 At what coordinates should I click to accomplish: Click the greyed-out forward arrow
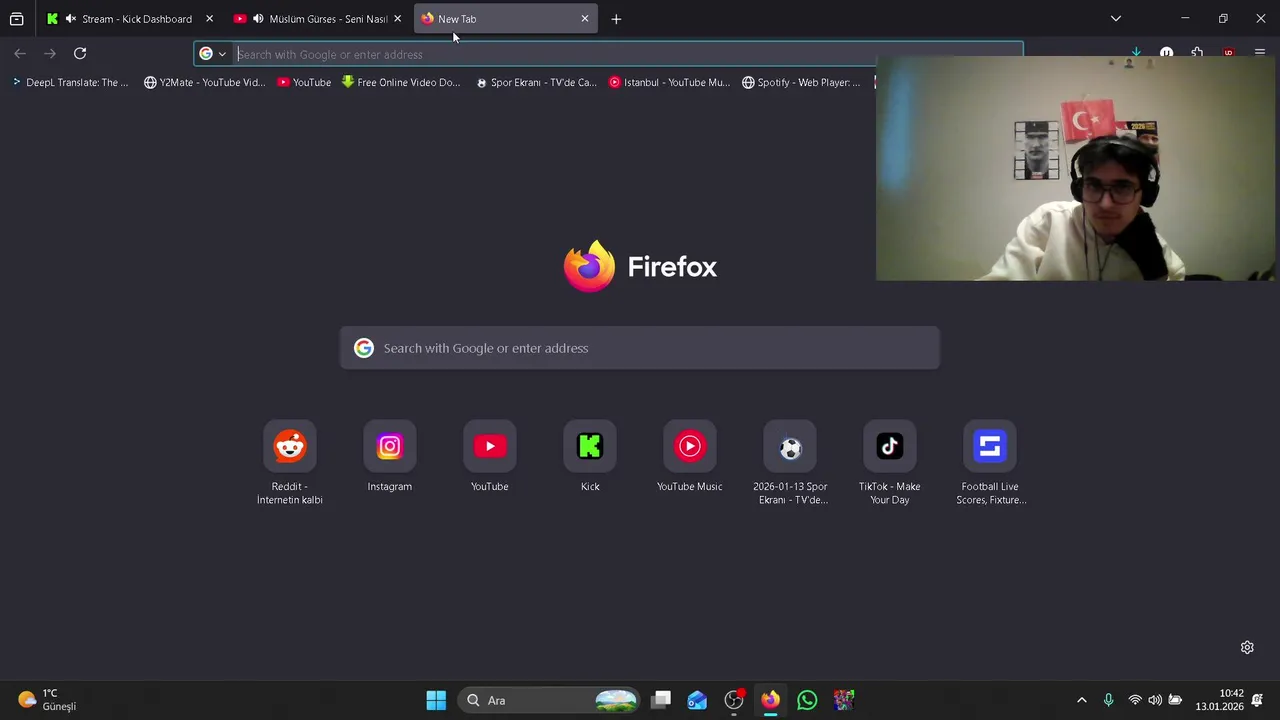pos(50,53)
